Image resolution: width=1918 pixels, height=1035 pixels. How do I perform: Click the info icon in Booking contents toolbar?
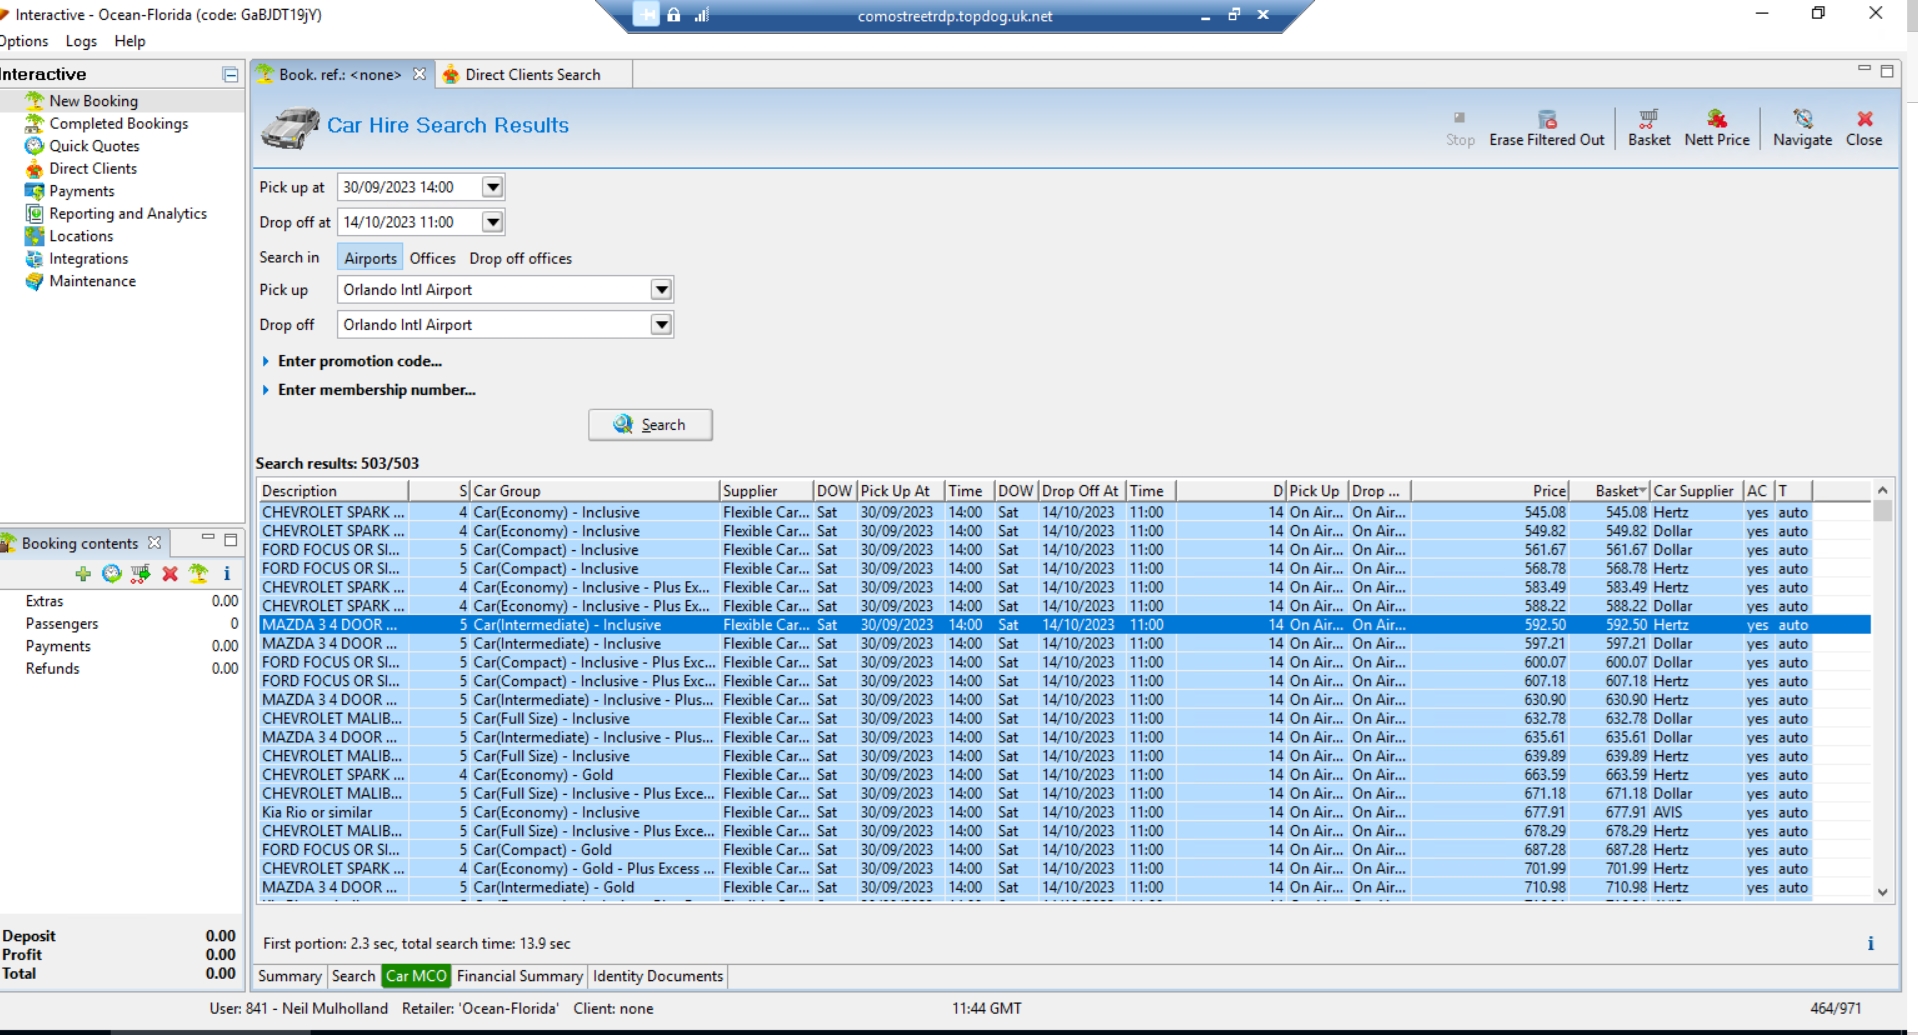click(x=227, y=573)
